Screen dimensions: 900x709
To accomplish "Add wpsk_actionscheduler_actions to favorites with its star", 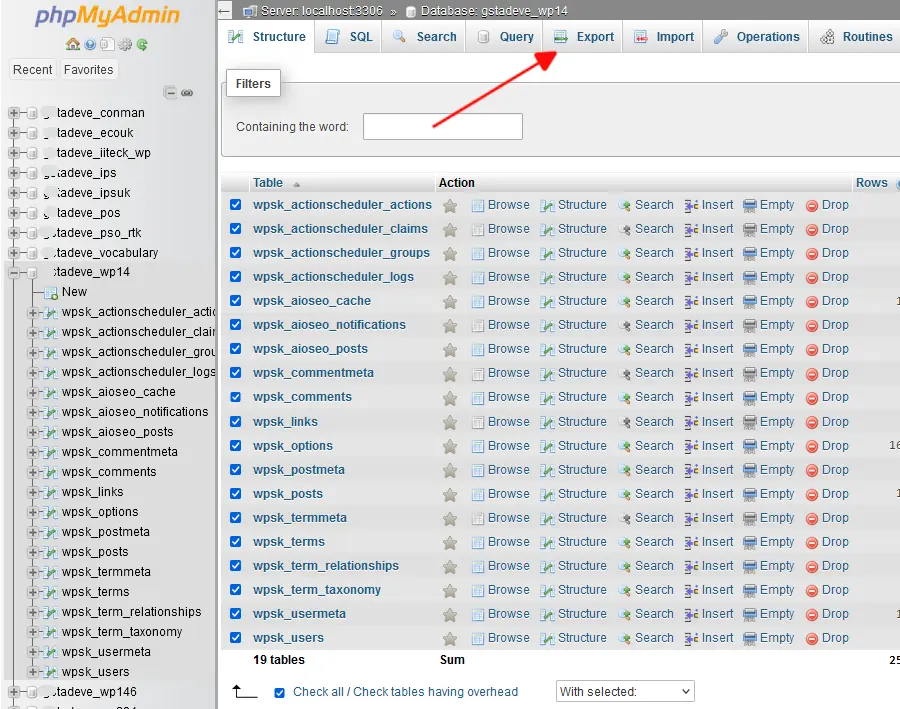I will tap(450, 206).
